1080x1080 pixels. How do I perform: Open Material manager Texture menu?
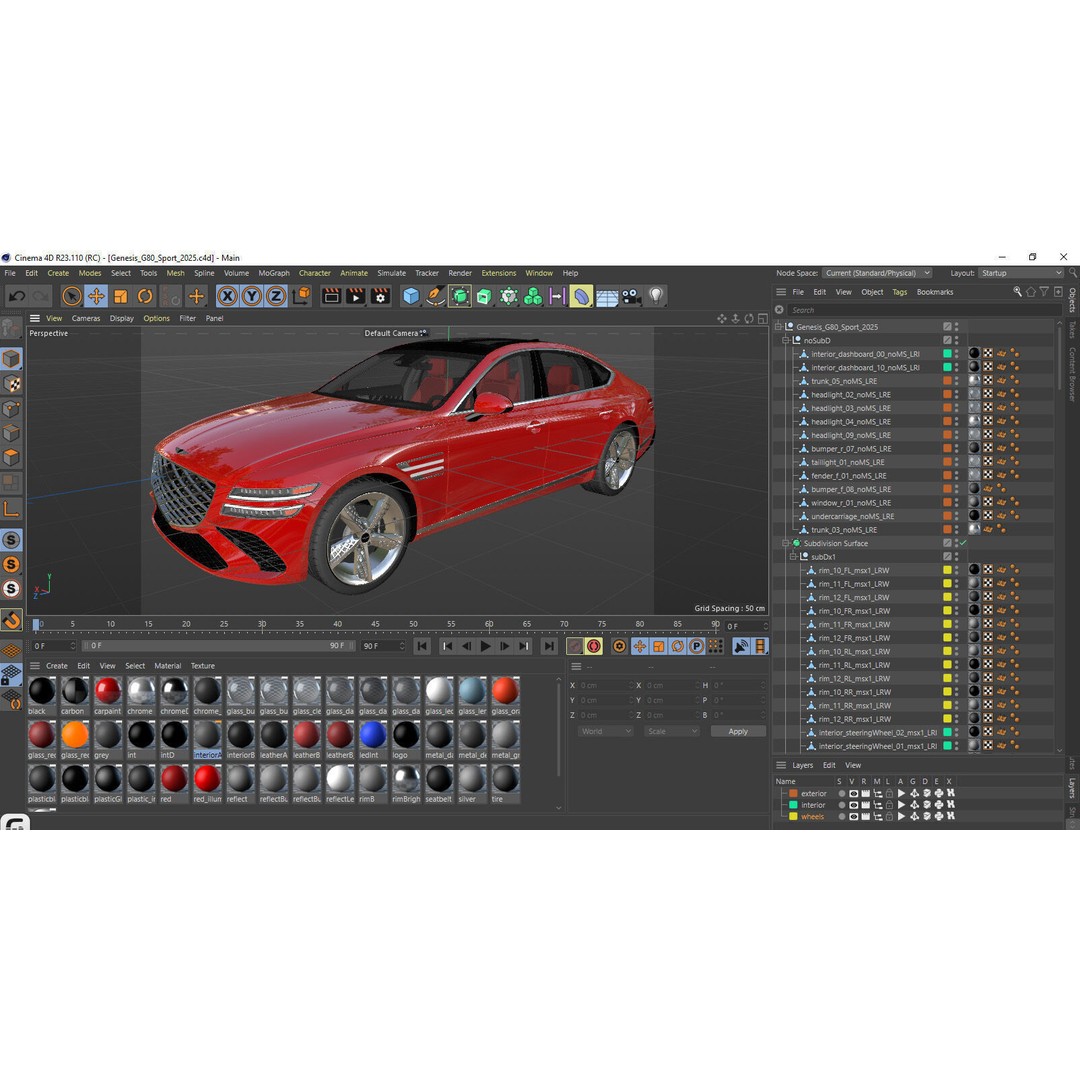(202, 666)
